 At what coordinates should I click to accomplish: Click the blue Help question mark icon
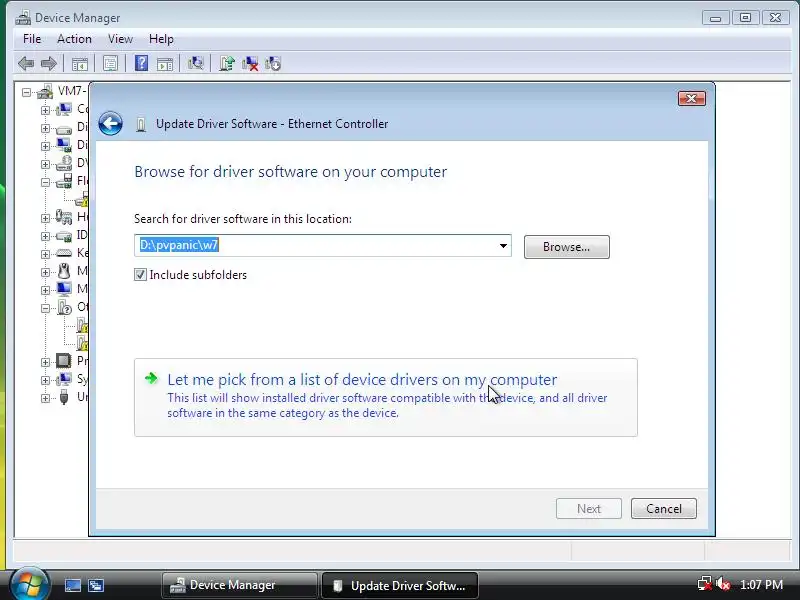(x=141, y=63)
